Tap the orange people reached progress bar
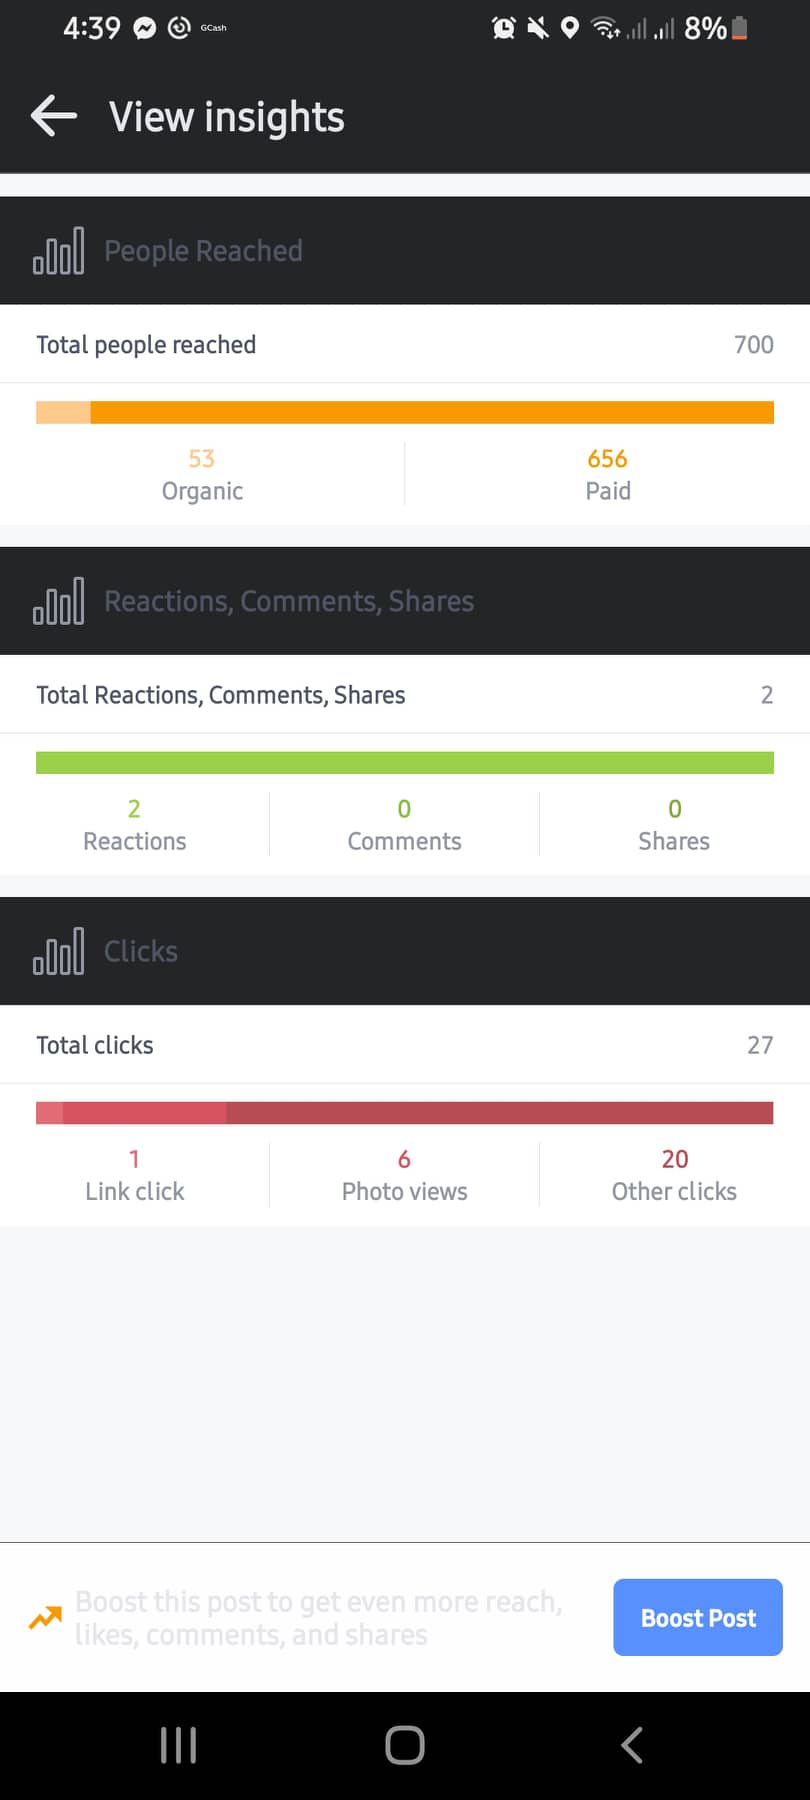Viewport: 810px width, 1800px height. coord(405,412)
